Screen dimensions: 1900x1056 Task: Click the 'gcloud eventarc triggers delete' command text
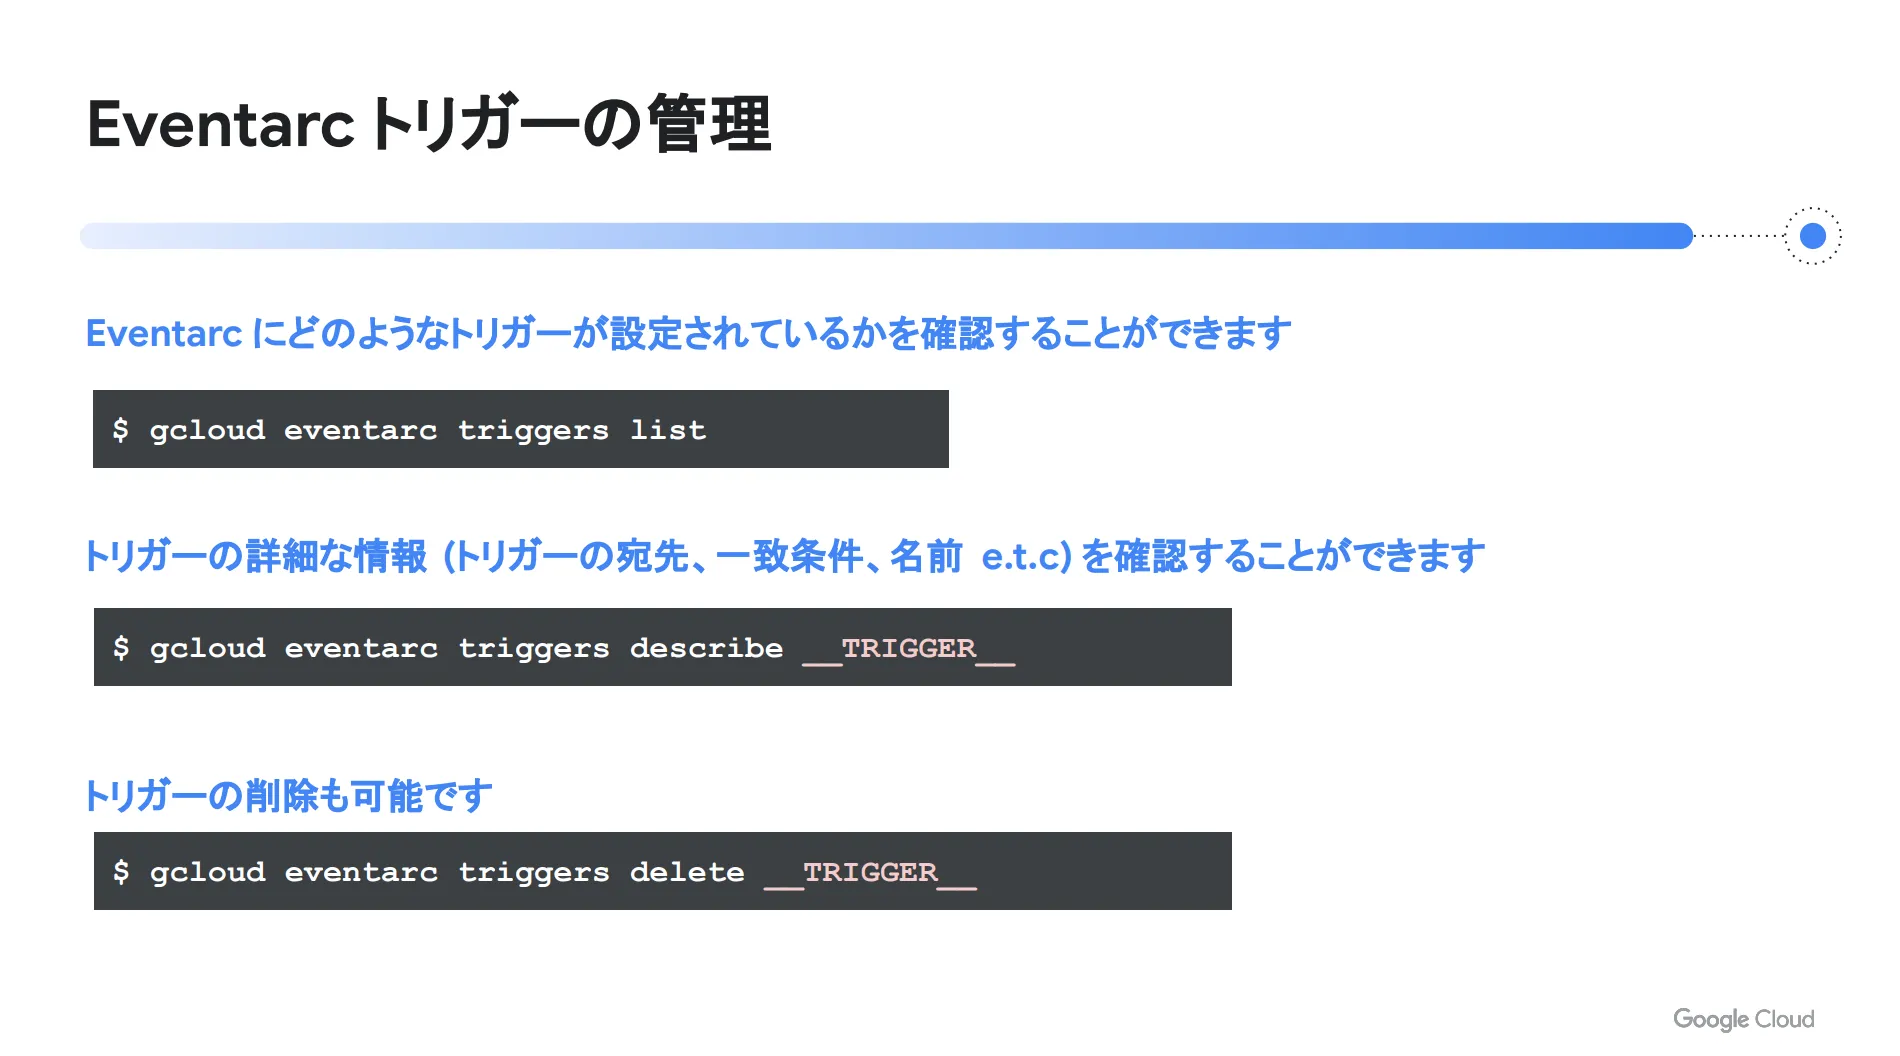click(x=447, y=872)
